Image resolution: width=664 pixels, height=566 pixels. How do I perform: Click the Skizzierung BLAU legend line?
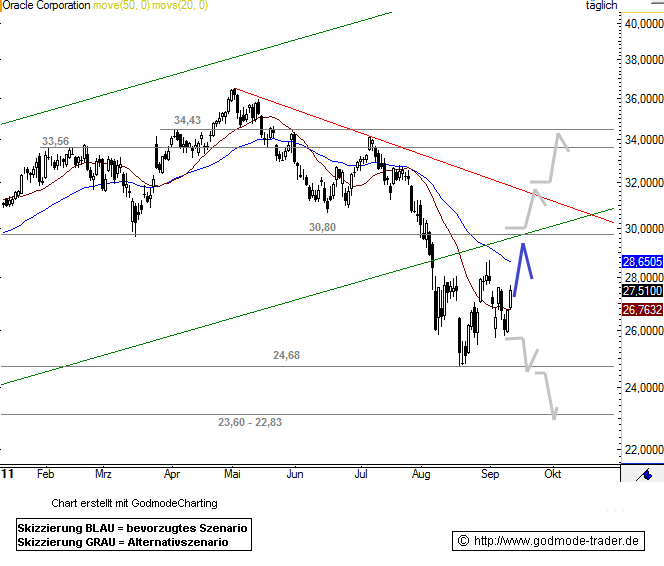132,528
